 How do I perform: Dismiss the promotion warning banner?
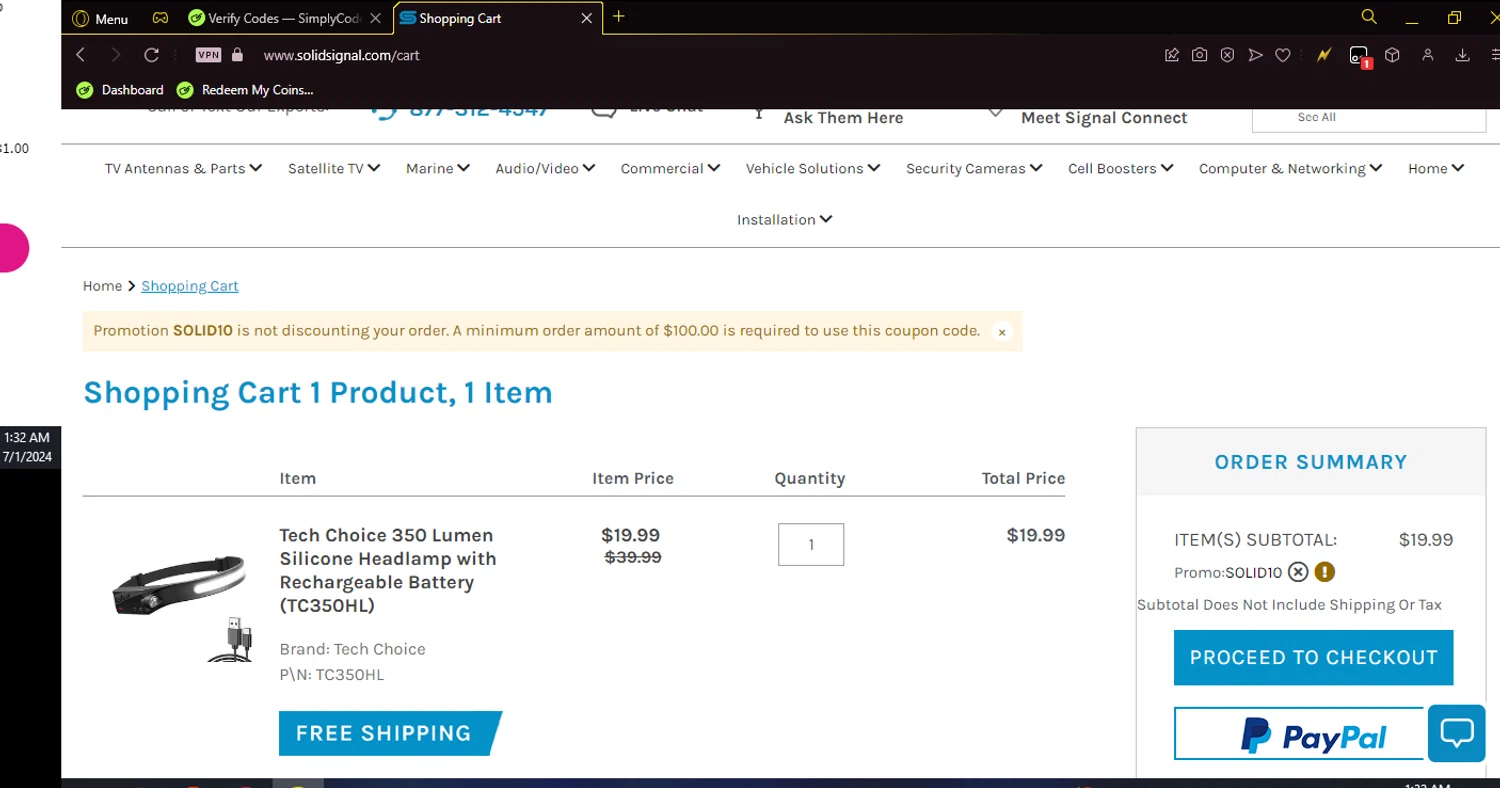tap(1002, 332)
